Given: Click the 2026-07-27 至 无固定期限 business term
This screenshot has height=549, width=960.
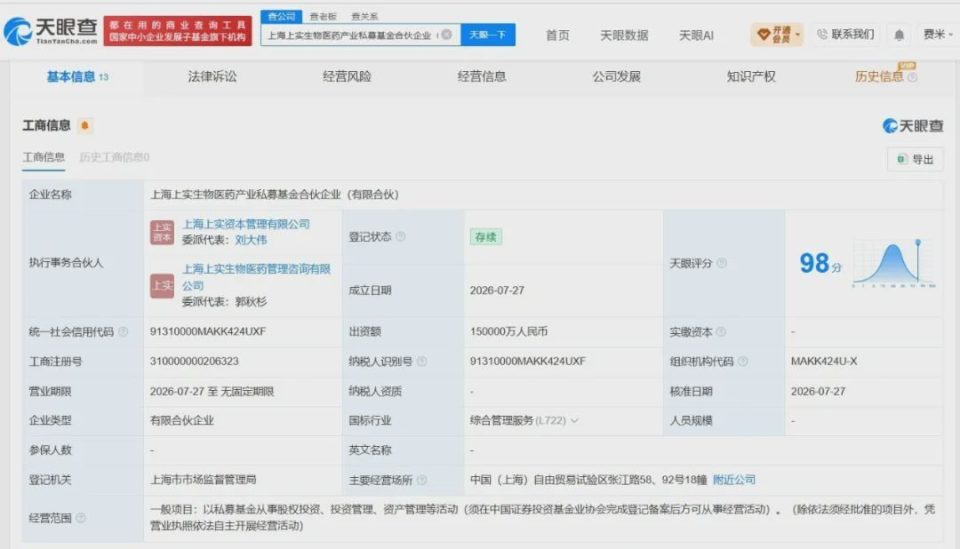Looking at the screenshot, I should click(212, 391).
